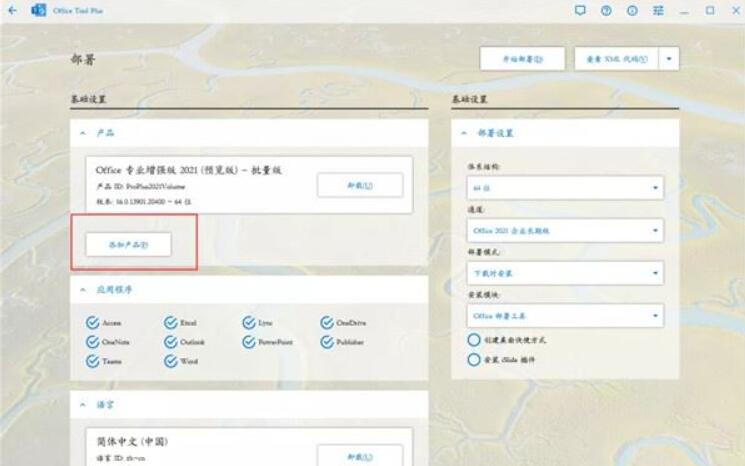Uncheck the Access application
745x466 pixels.
coord(92,323)
